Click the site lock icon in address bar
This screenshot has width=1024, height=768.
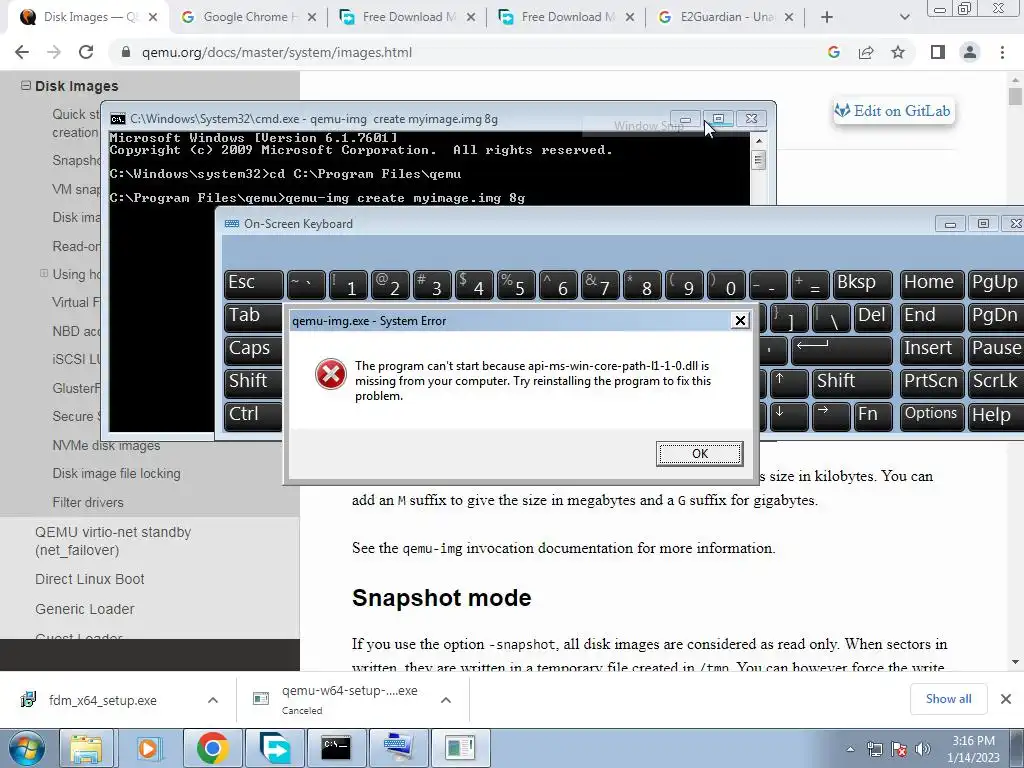(x=126, y=52)
